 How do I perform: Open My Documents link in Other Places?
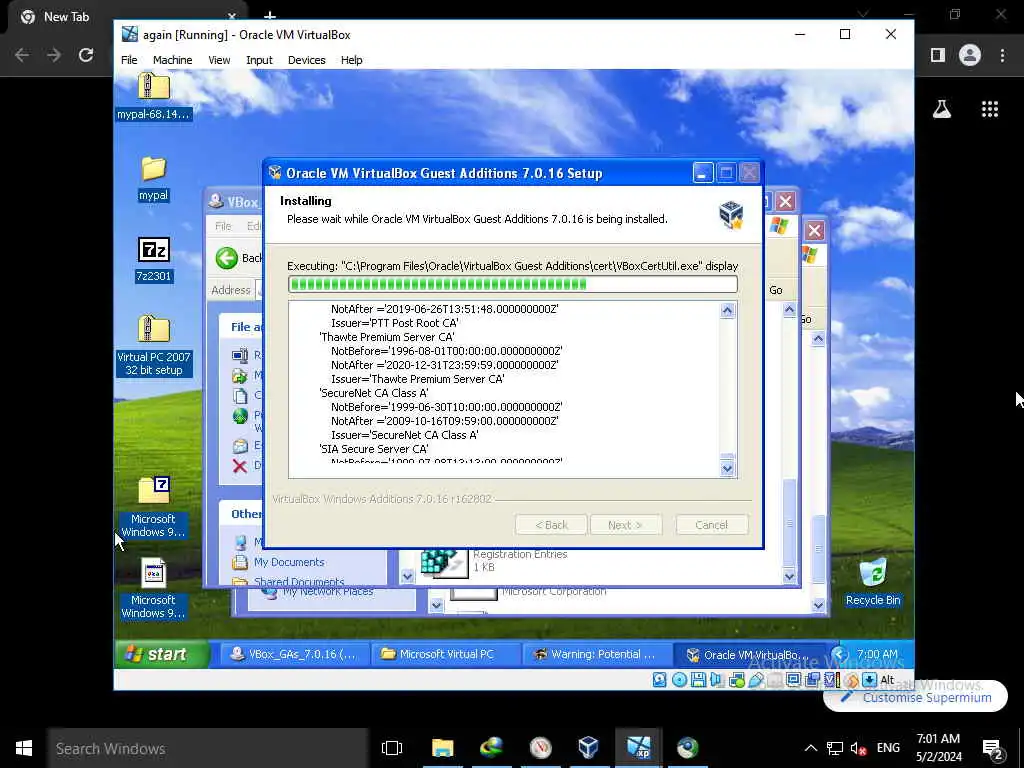coord(289,562)
